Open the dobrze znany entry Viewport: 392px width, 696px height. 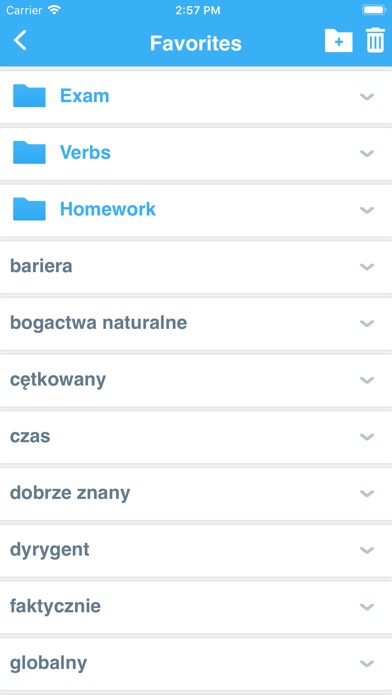(x=196, y=493)
